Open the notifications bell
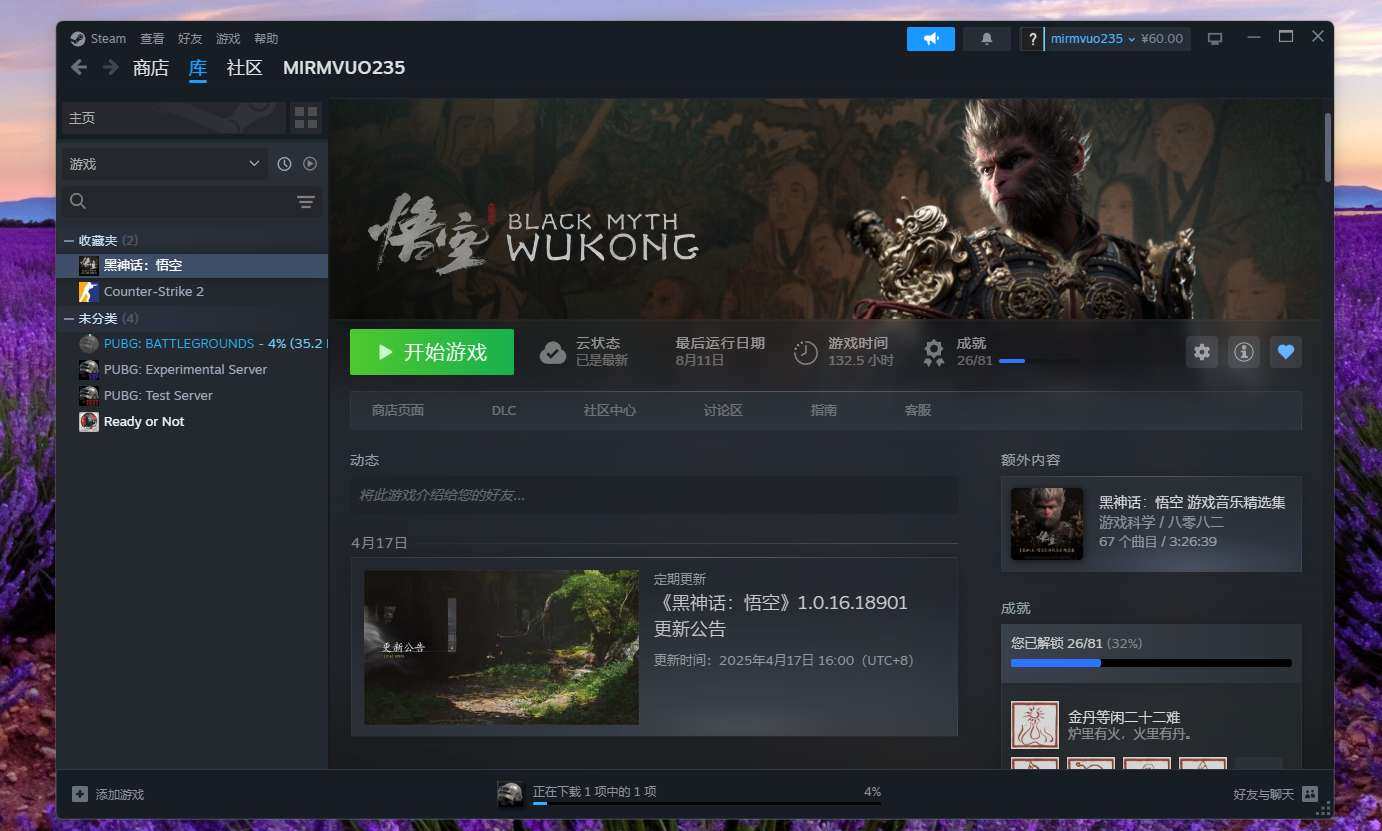The height and width of the screenshot is (831, 1382). tap(987, 39)
